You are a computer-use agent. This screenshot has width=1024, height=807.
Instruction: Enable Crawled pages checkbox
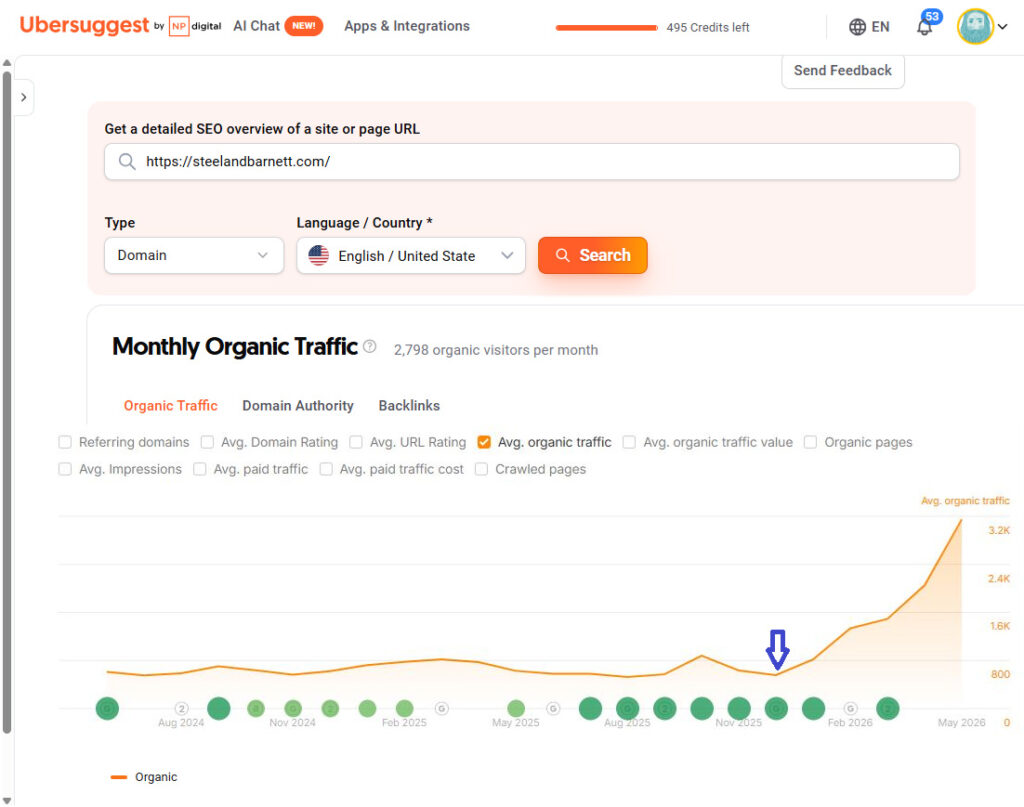coord(481,469)
